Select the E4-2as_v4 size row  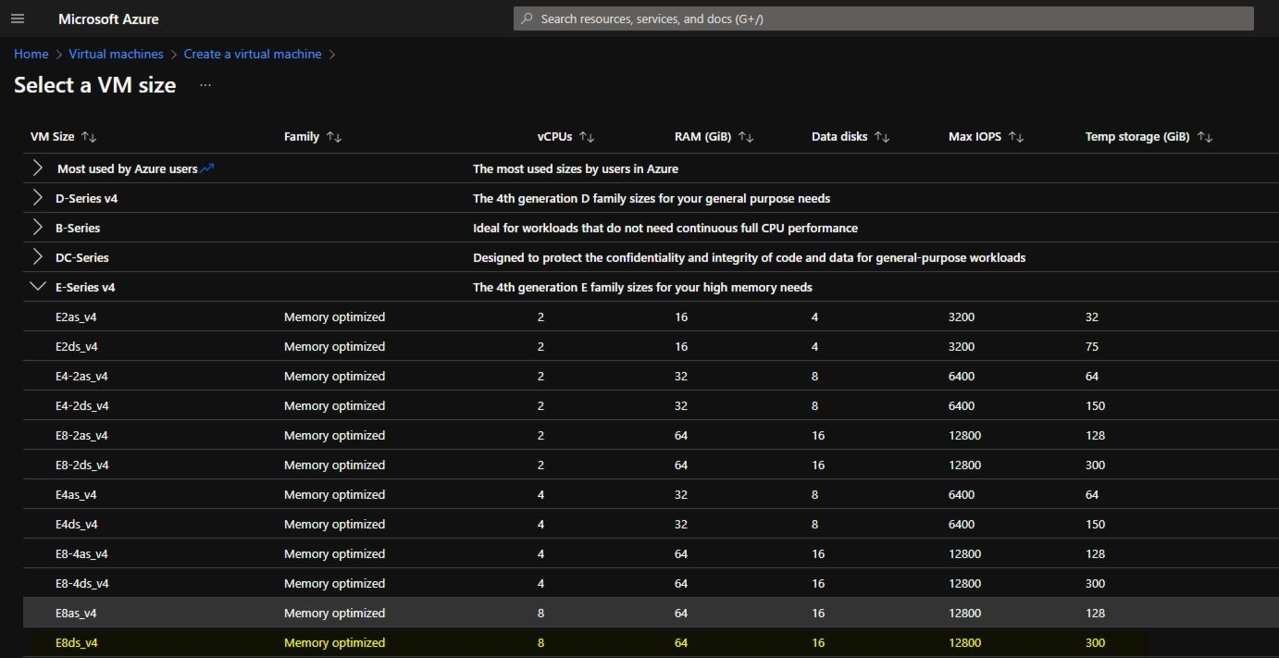(650, 376)
